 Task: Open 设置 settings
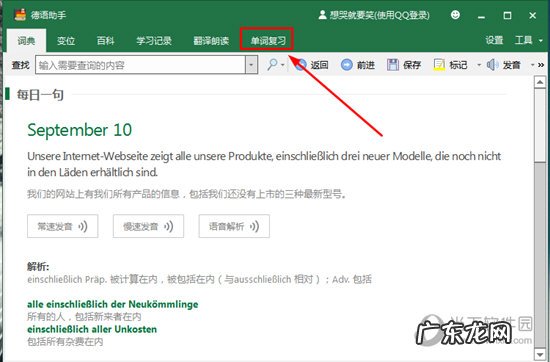click(x=495, y=40)
